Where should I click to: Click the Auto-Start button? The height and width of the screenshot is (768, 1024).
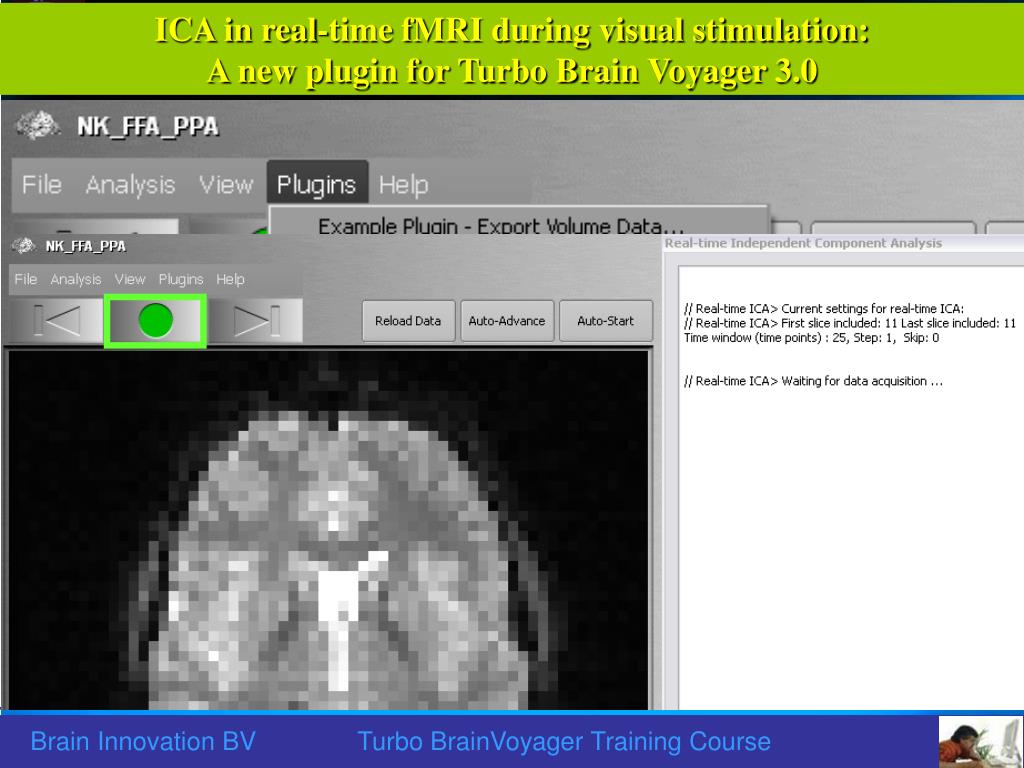(x=605, y=321)
